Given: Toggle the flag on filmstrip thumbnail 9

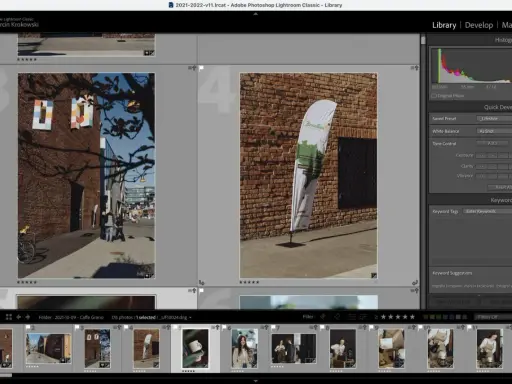Looking at the screenshot, I should (x=371, y=327).
